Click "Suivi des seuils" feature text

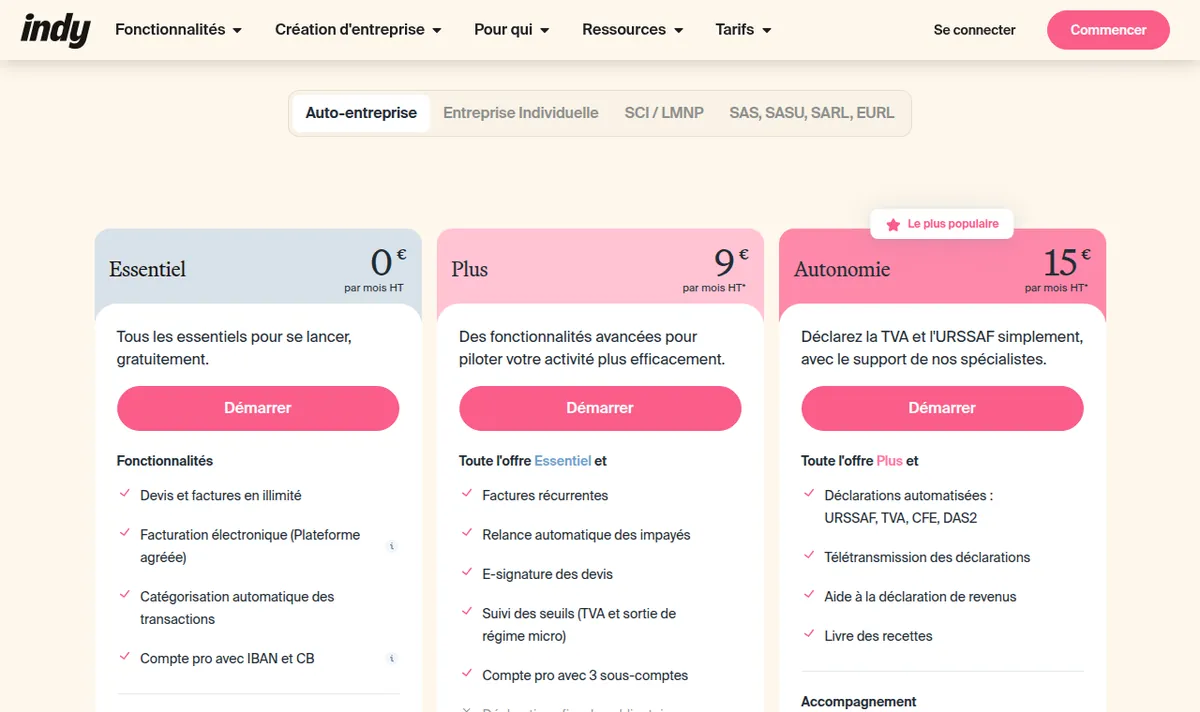(579, 625)
